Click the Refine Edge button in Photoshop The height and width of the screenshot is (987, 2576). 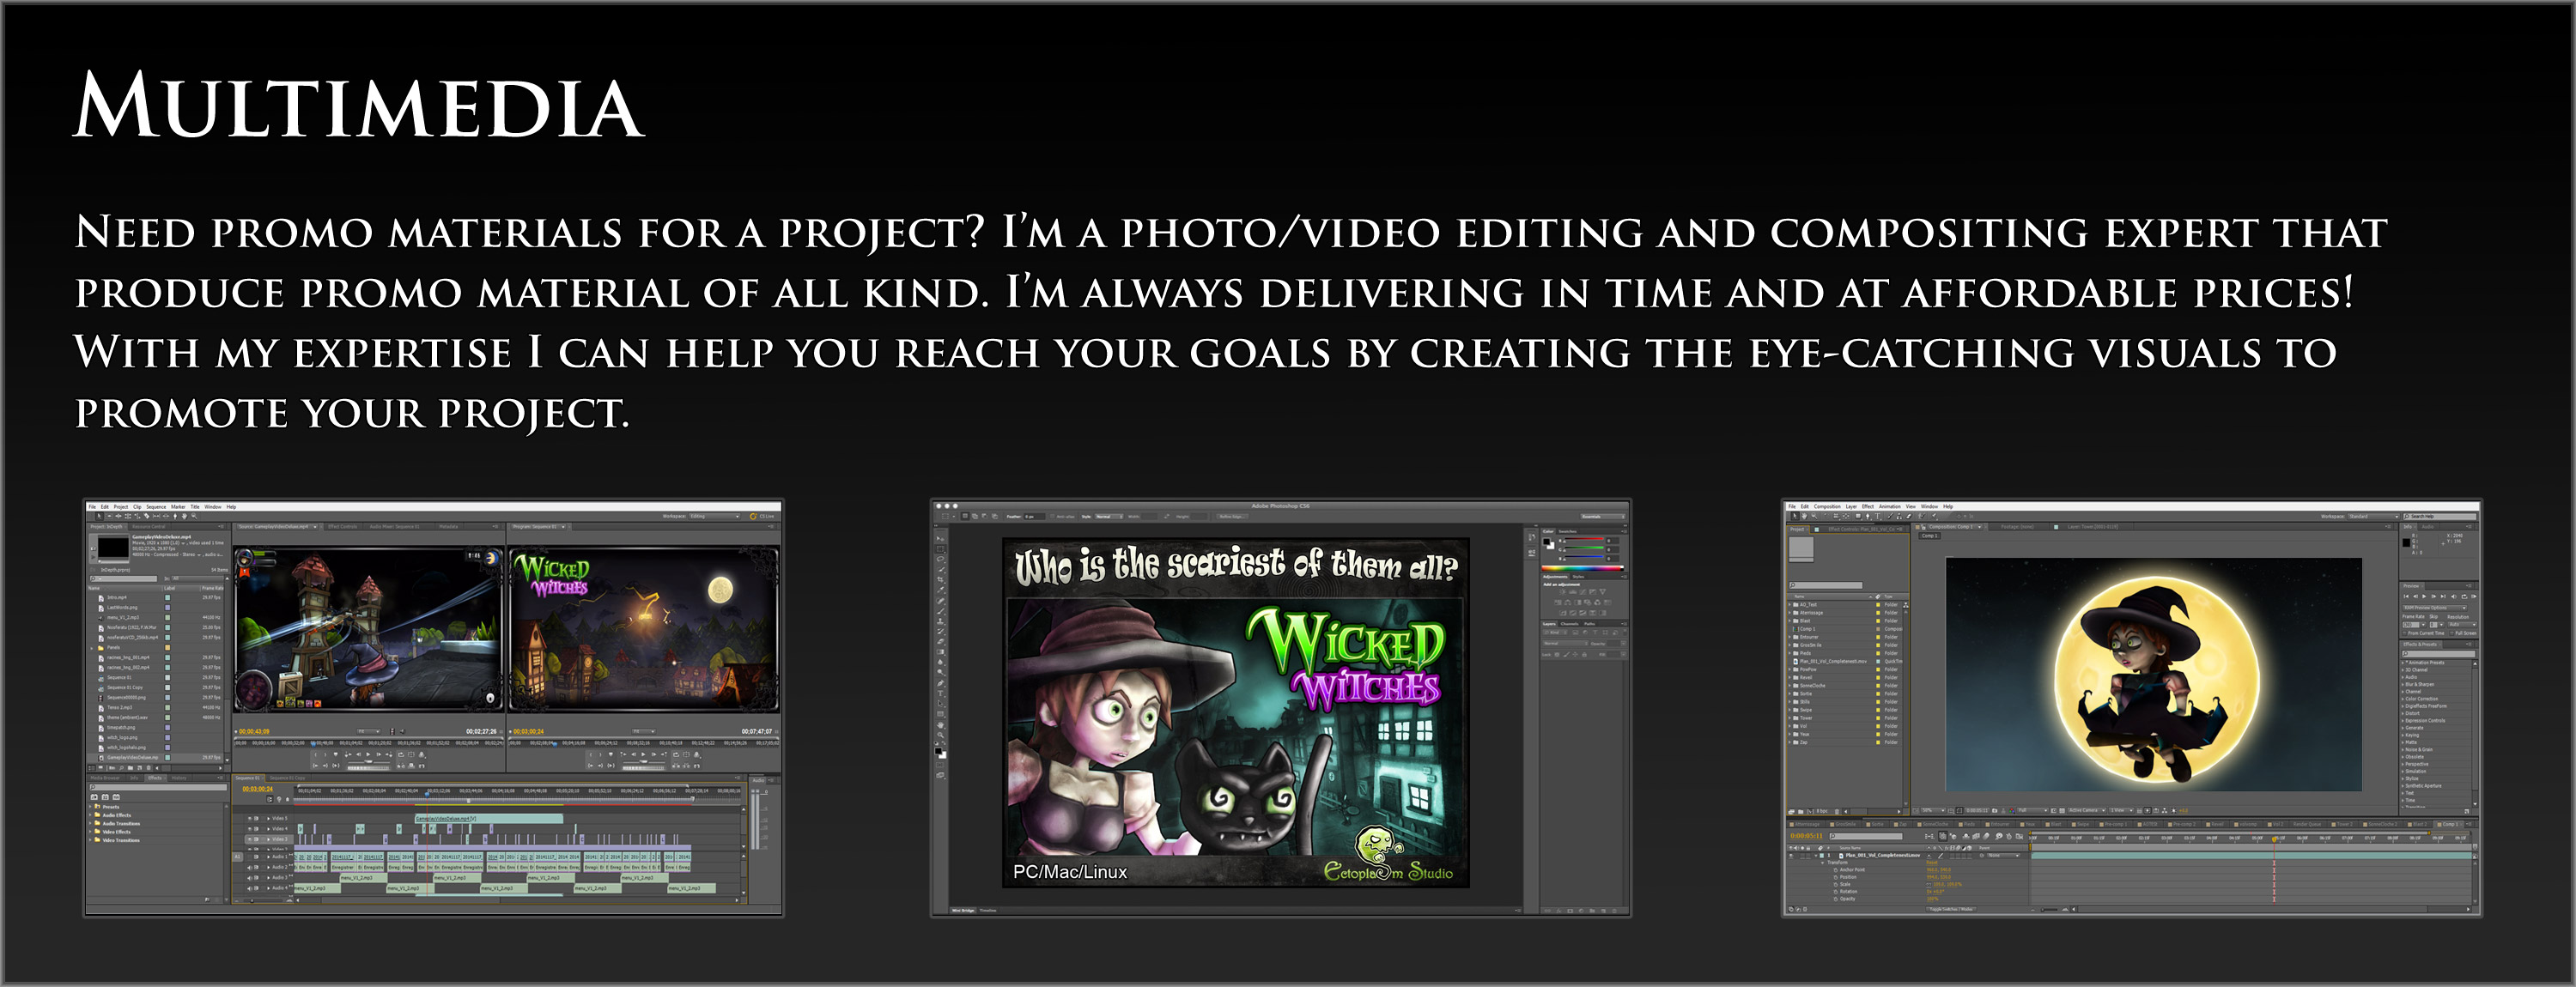point(1232,517)
